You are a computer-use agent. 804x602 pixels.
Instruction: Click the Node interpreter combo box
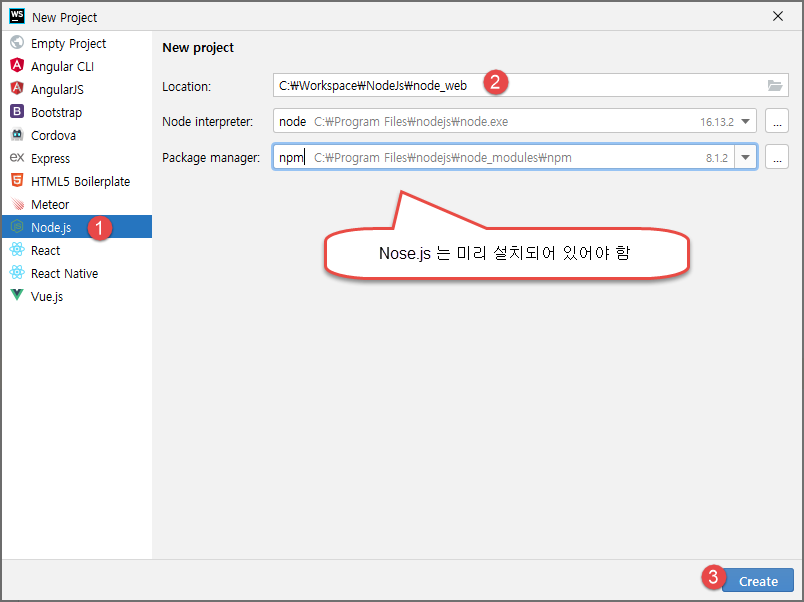point(515,122)
